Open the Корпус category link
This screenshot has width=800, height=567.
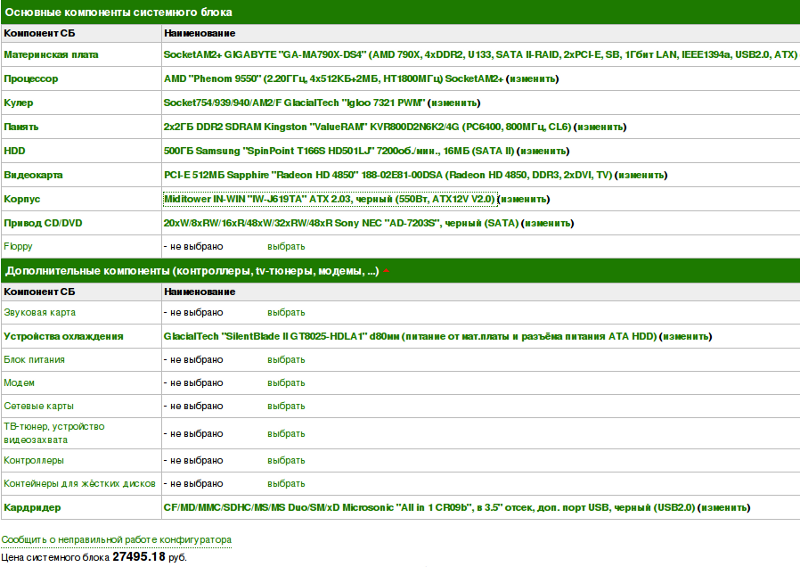tap(22, 199)
